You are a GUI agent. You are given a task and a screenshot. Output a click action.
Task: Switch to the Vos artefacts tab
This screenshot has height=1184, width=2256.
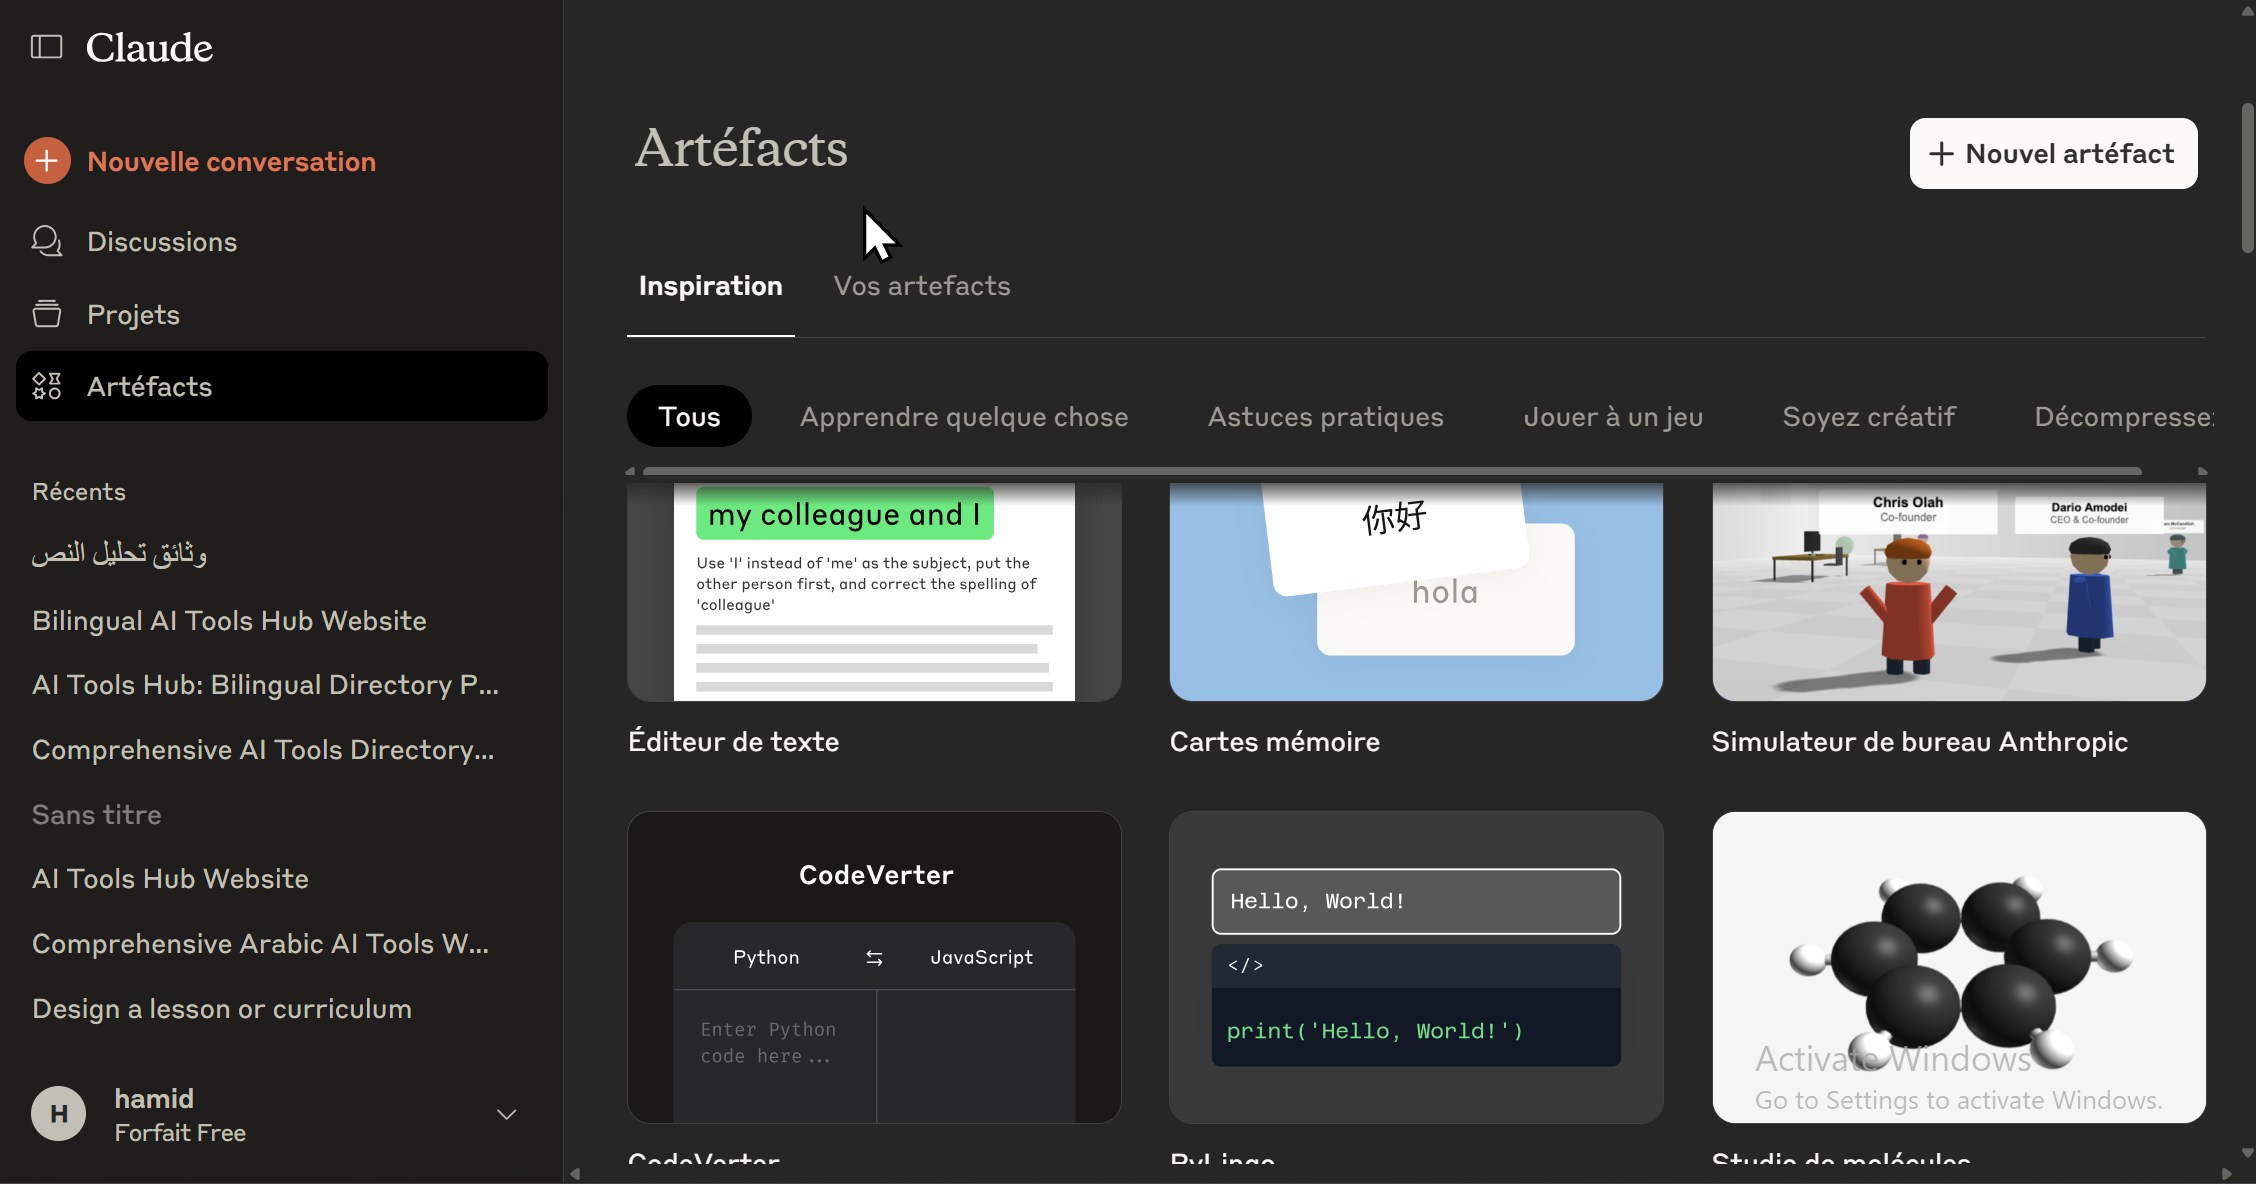(x=921, y=286)
